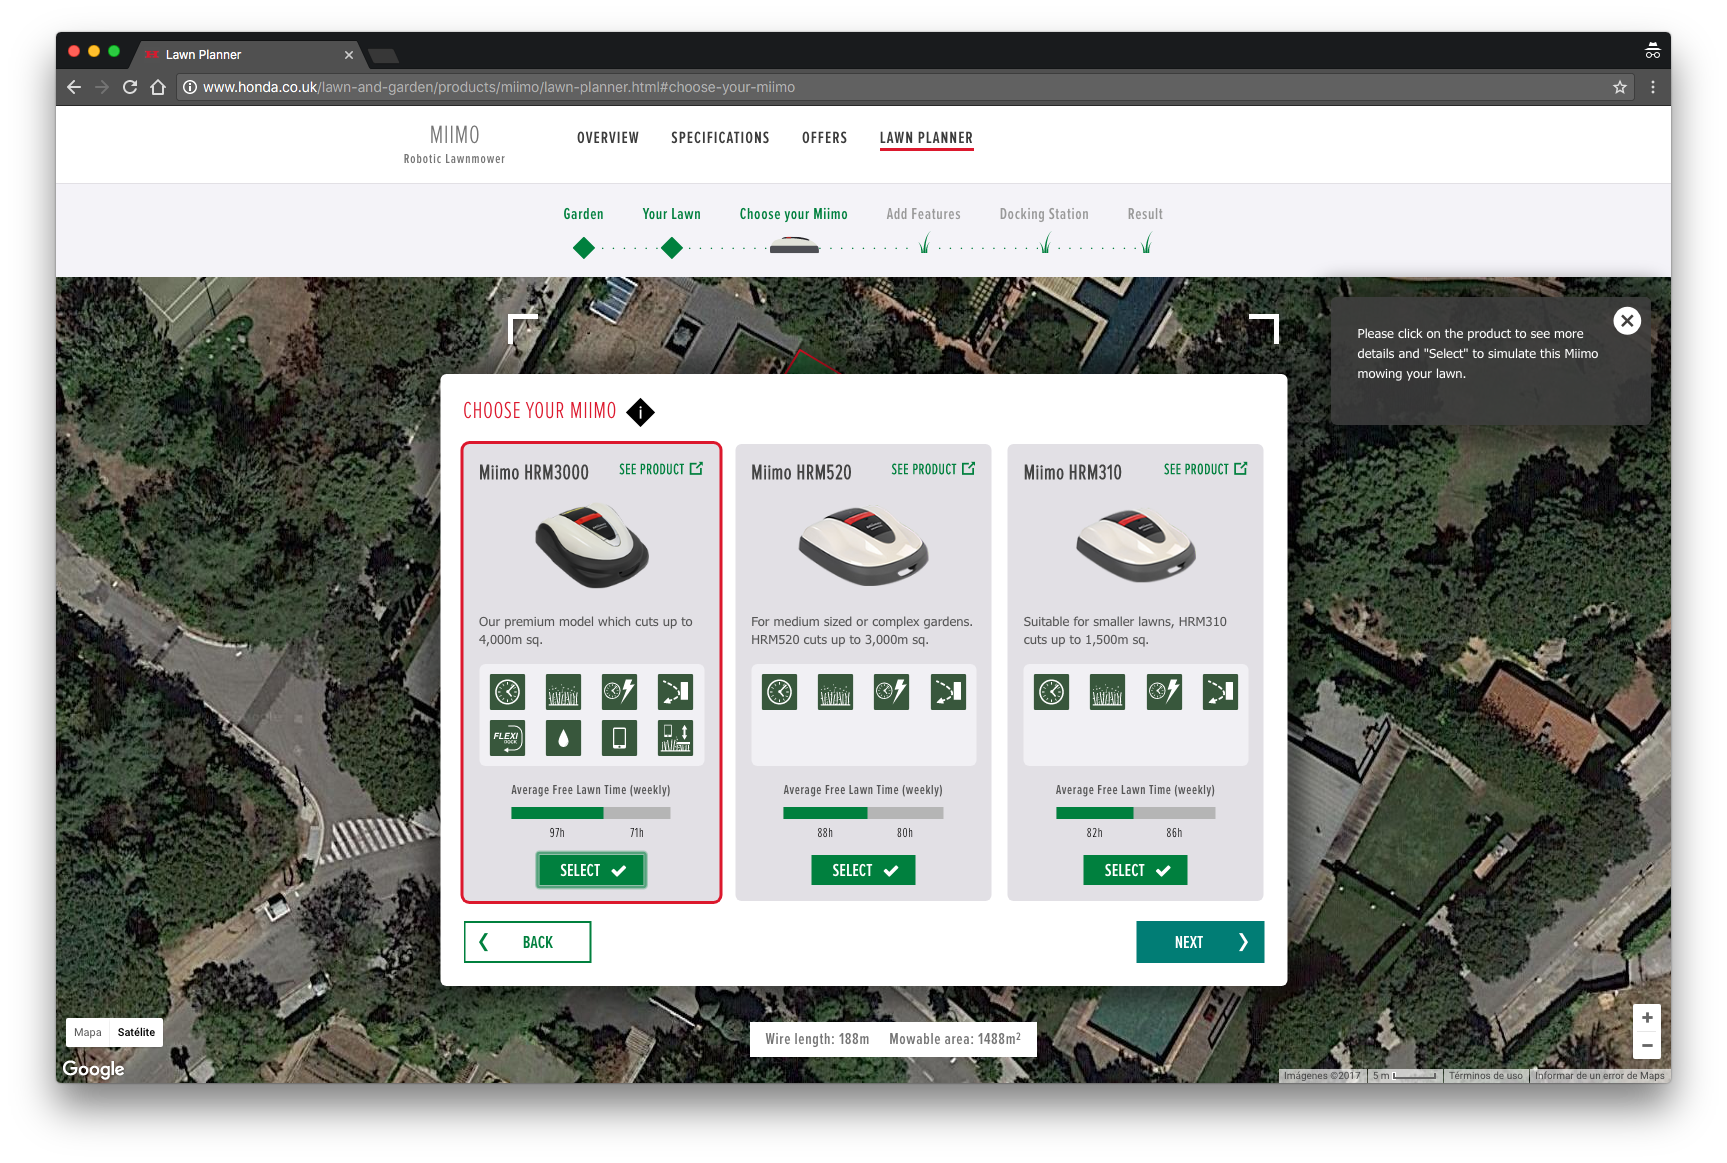Jump to the Your Lawn step
The image size is (1727, 1163).
pos(671,214)
